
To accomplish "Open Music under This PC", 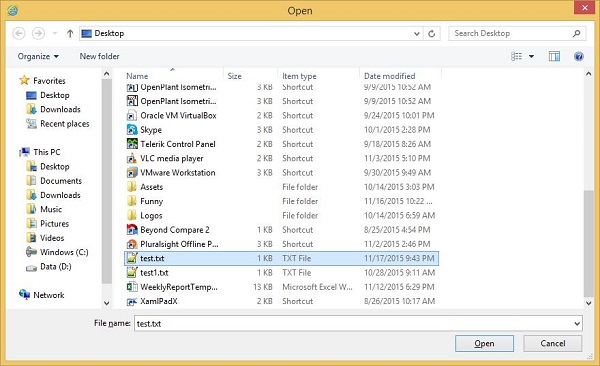I will tap(44, 209).
